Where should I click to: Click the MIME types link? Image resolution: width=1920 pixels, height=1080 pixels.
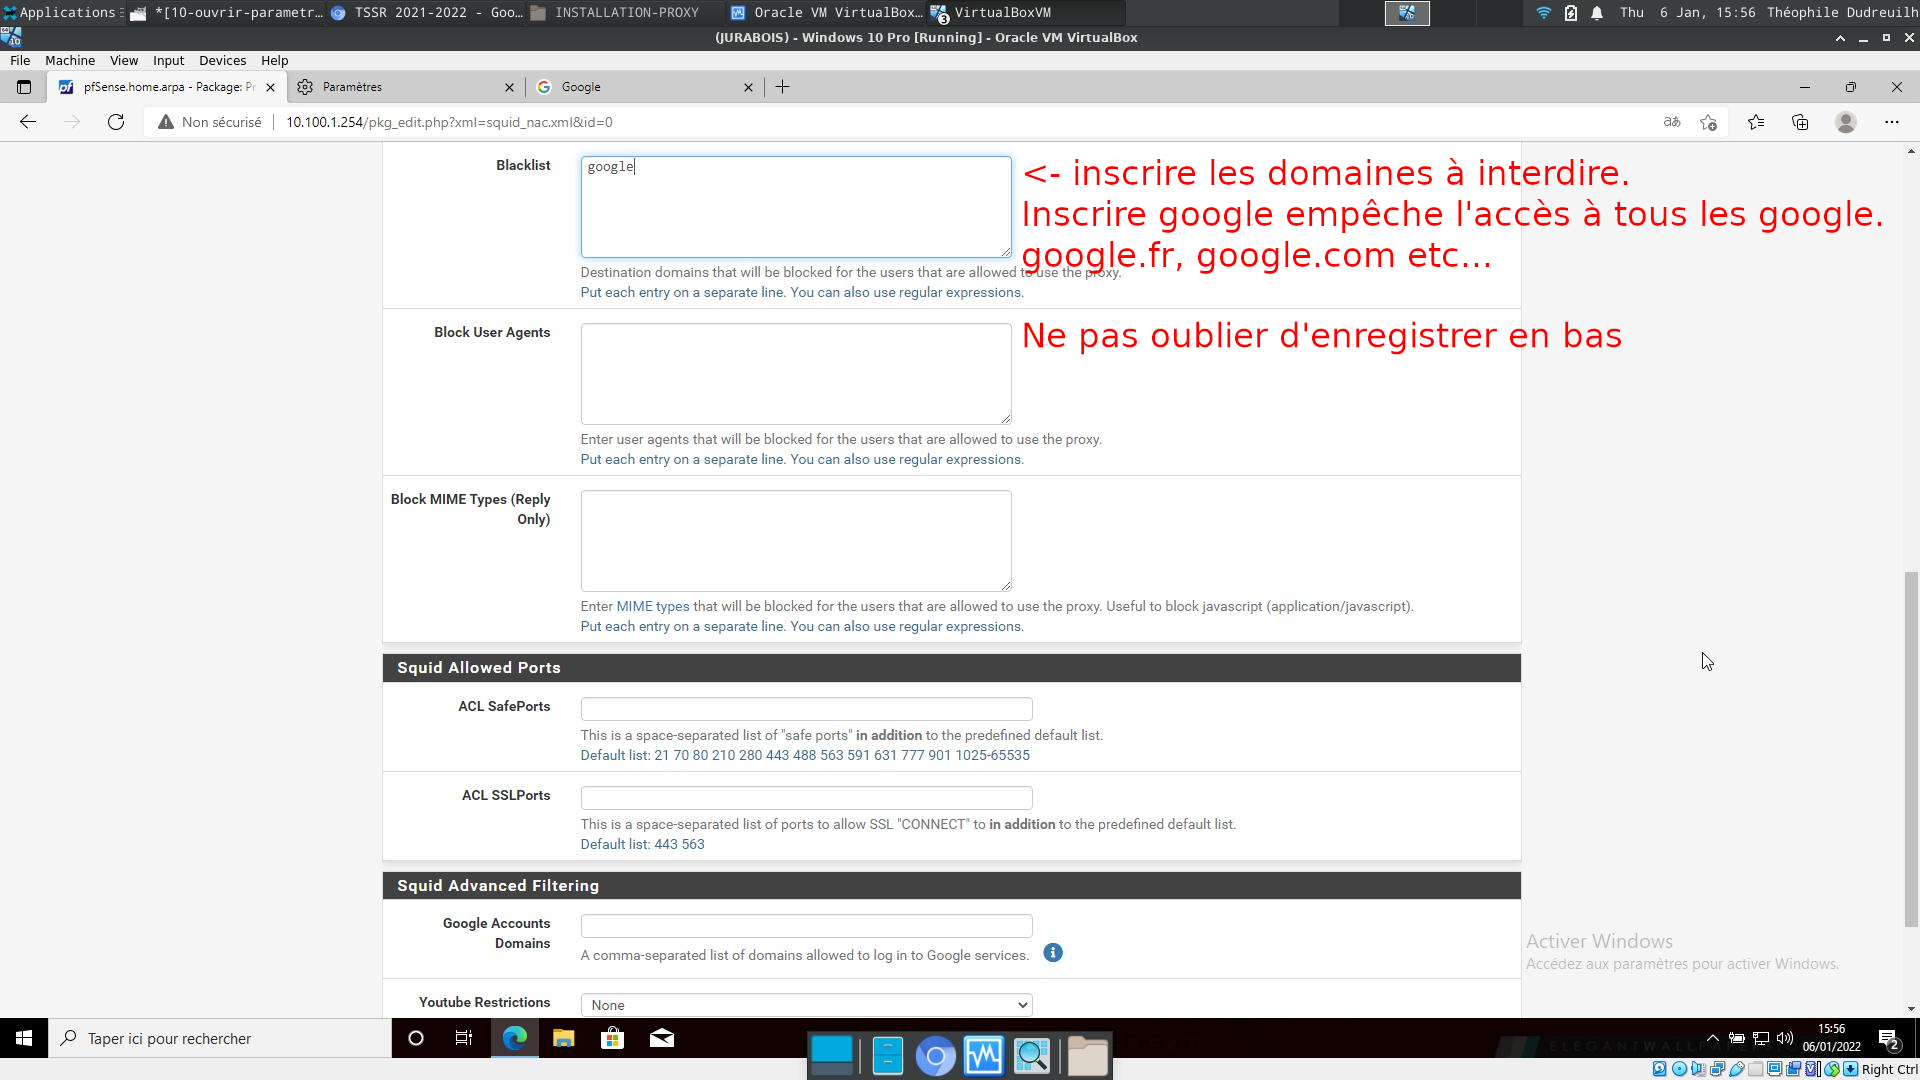(652, 606)
